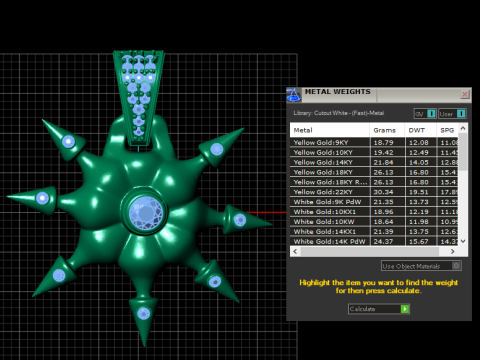Select the Yellow Gold:22KY row
The image size is (480, 360).
(x=374, y=192)
